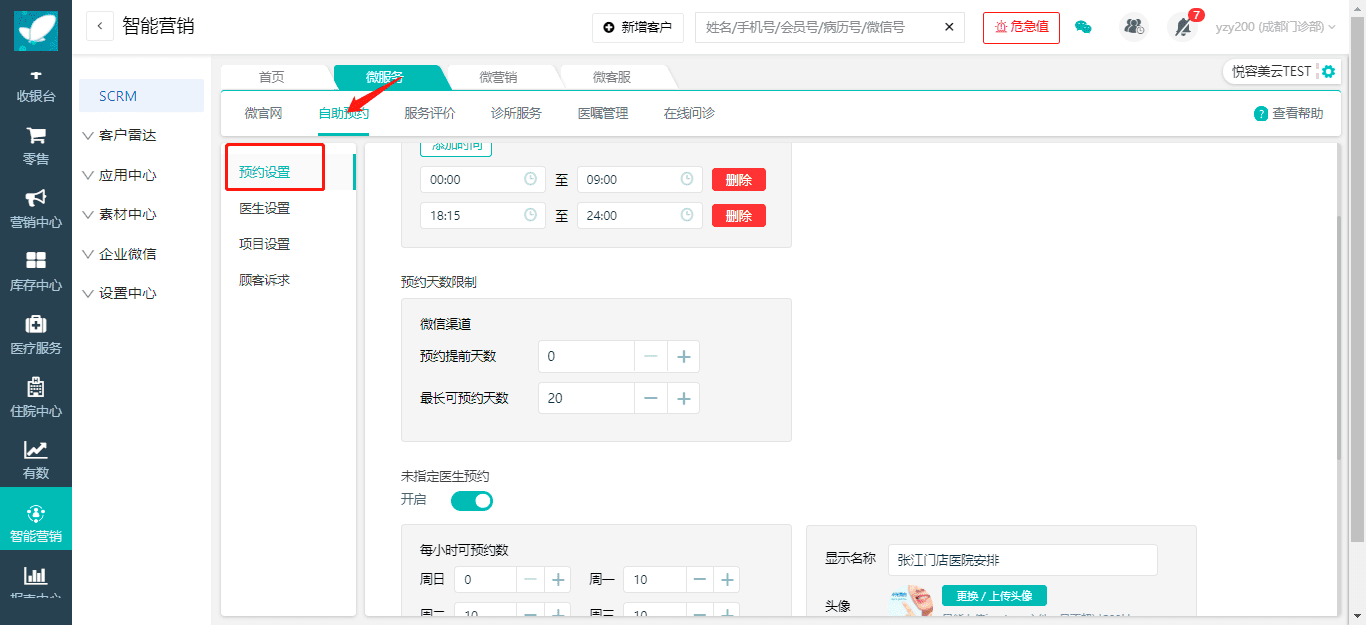Switch to 微营销 tab
Viewport: 1366px width, 625px height.
click(498, 77)
